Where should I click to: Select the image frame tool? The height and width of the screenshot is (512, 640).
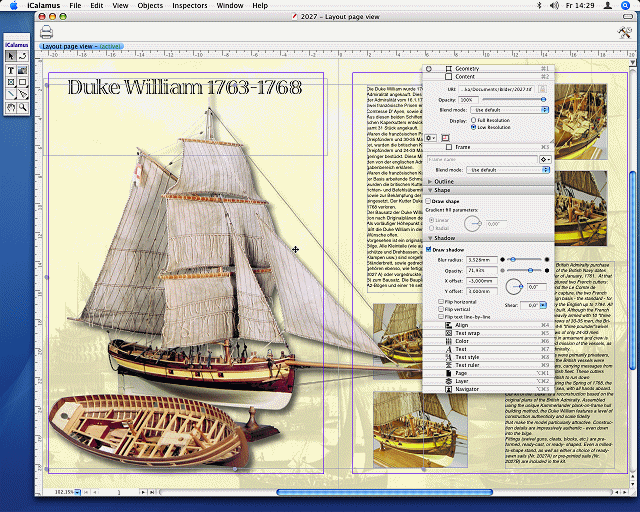pyautogui.click(x=22, y=70)
